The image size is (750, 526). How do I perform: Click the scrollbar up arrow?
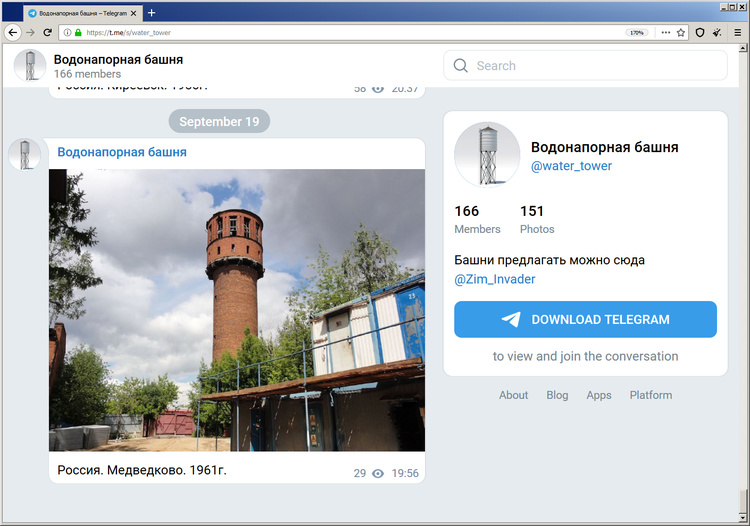click(743, 48)
